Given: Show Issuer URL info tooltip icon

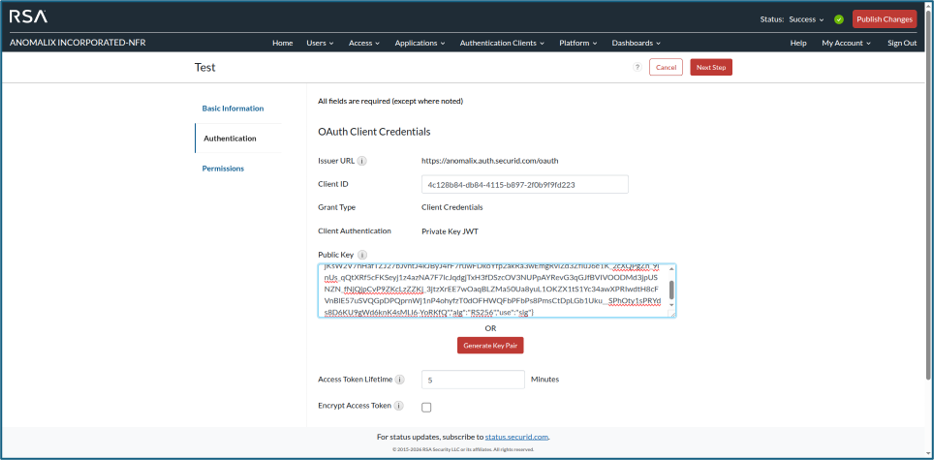Looking at the screenshot, I should tap(362, 161).
